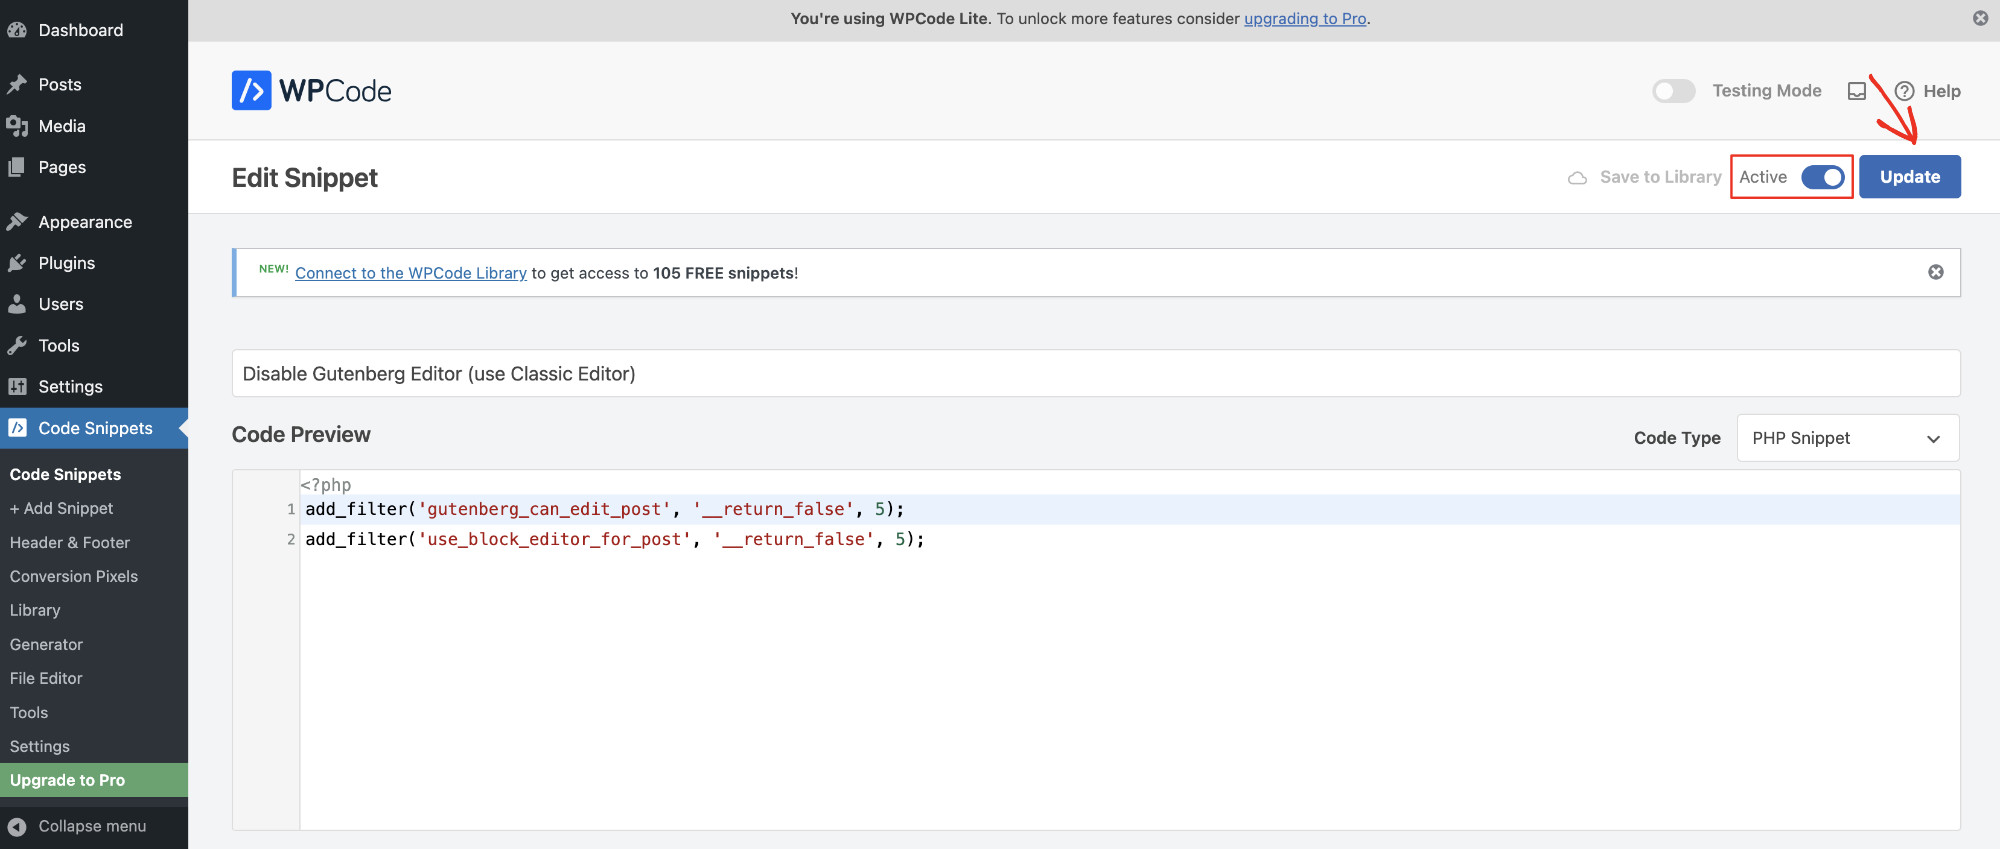Close the WPCode Lite upgrade banner
The width and height of the screenshot is (2000, 849).
(x=1980, y=18)
